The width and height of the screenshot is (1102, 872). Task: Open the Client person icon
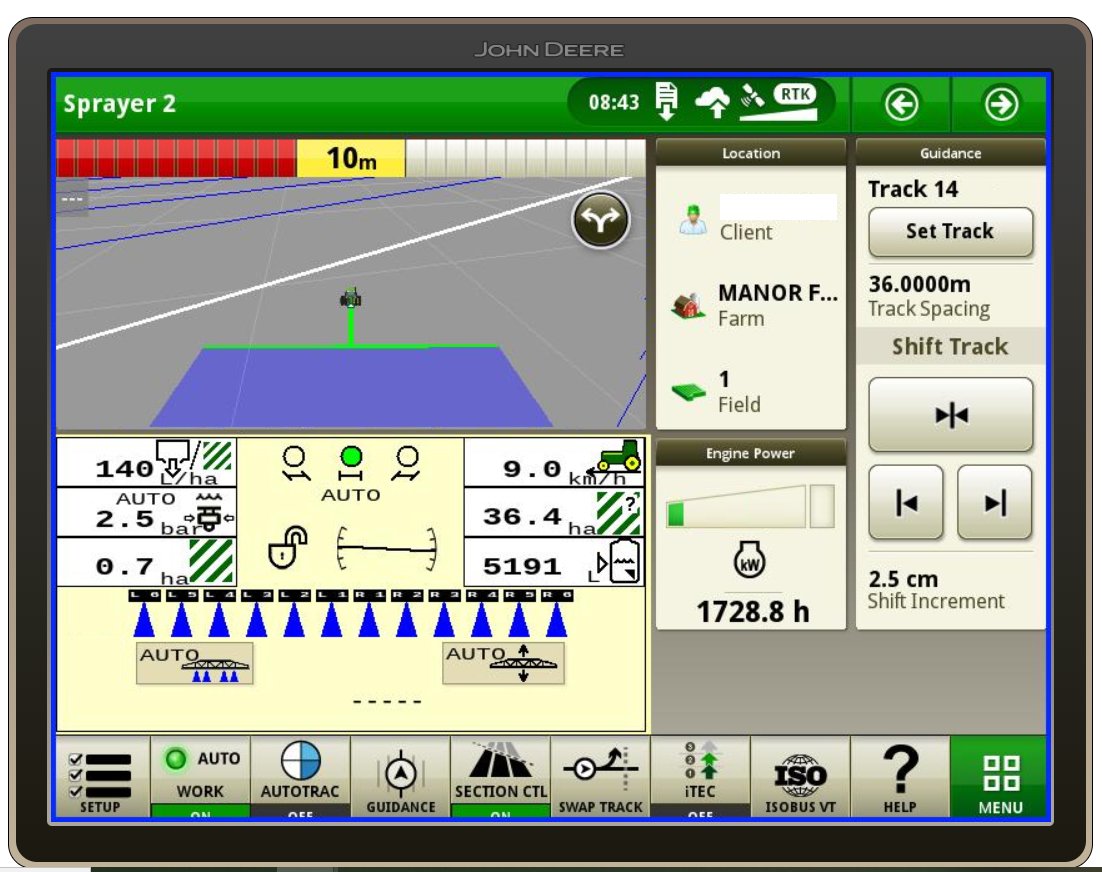pos(693,220)
